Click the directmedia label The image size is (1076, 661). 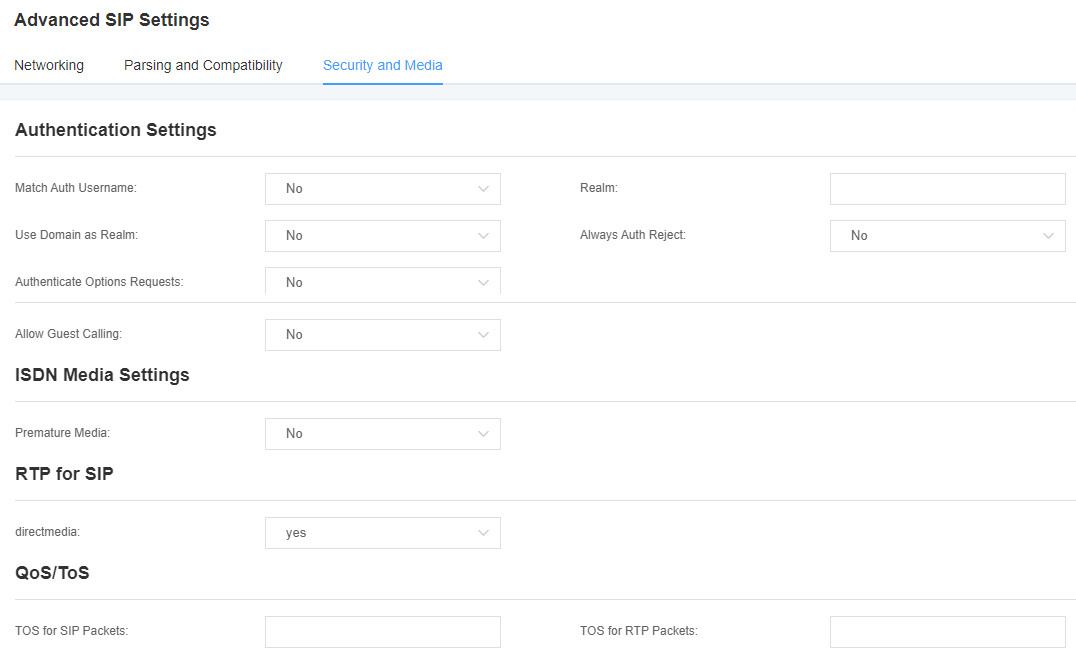(x=47, y=532)
